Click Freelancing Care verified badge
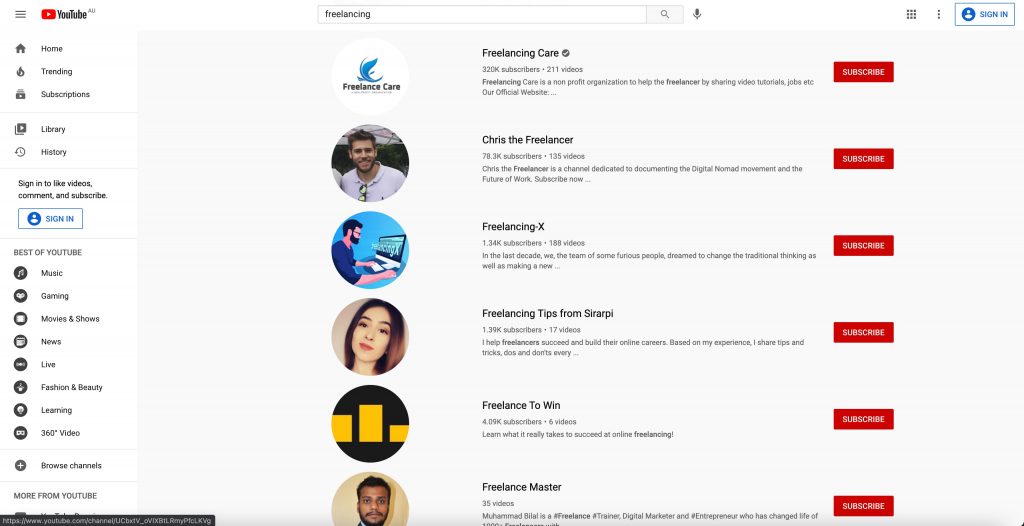 tap(566, 54)
